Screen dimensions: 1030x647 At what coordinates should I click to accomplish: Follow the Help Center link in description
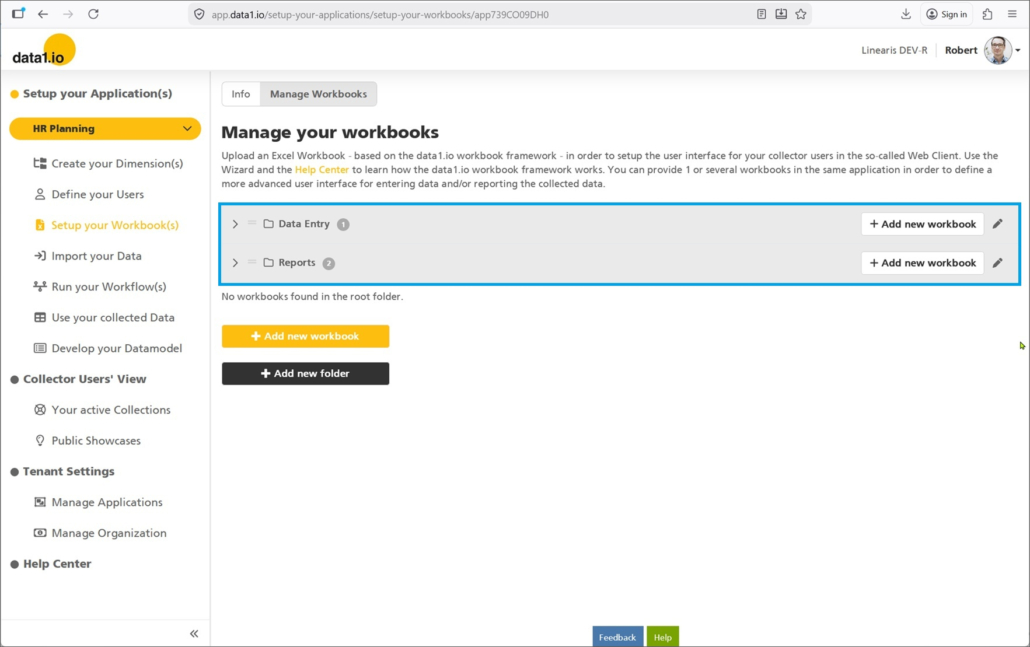(322, 170)
